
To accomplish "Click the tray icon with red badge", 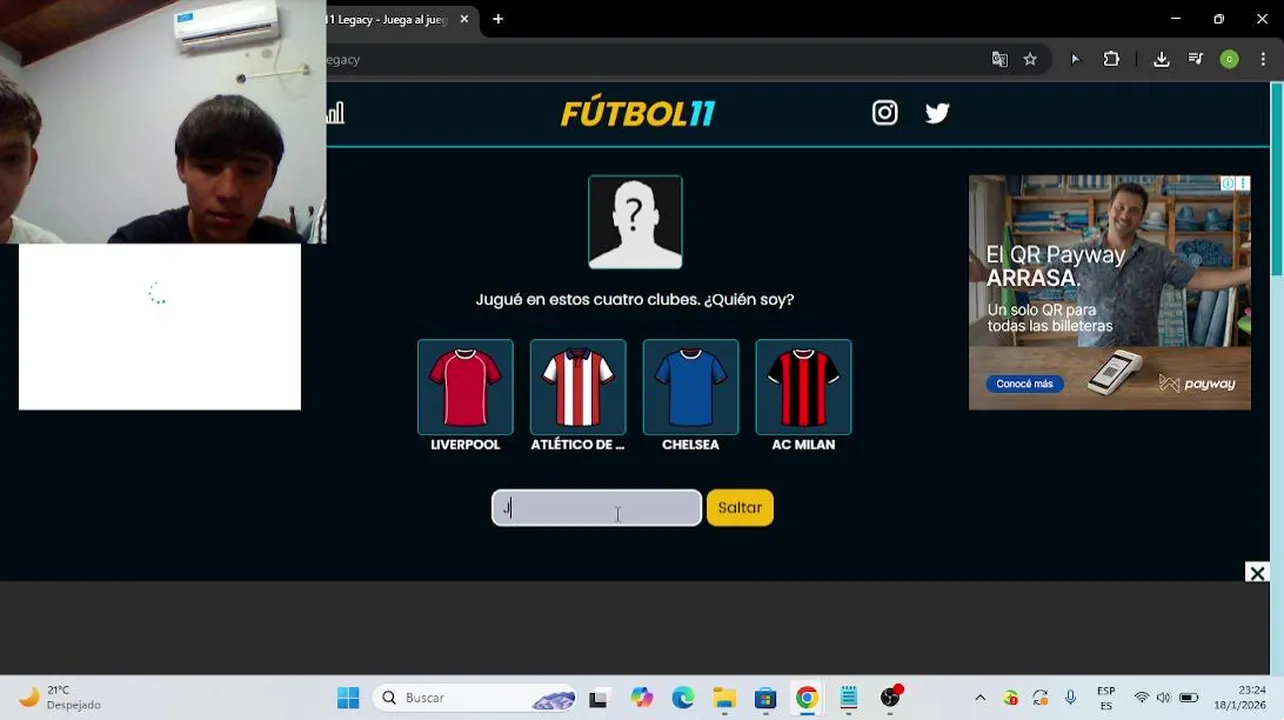I will click(x=1010, y=698).
